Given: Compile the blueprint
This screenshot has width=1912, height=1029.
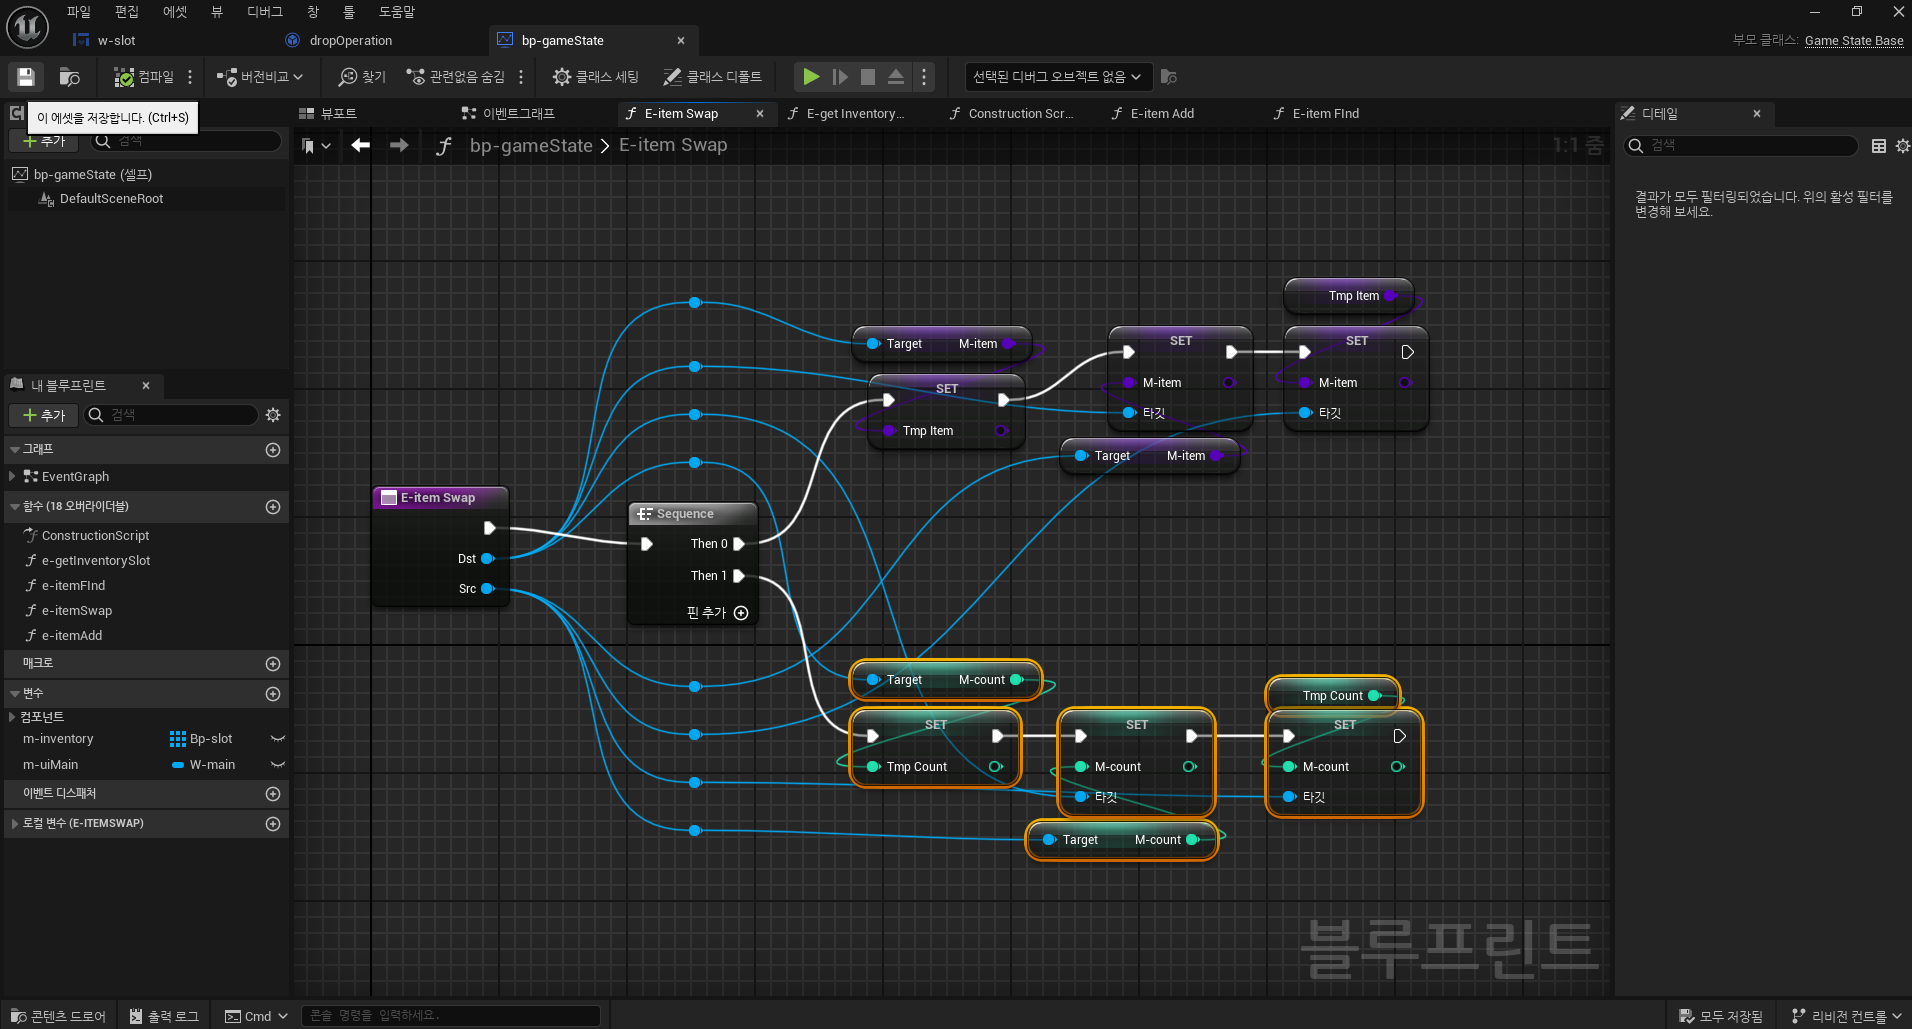Looking at the screenshot, I should tap(145, 77).
